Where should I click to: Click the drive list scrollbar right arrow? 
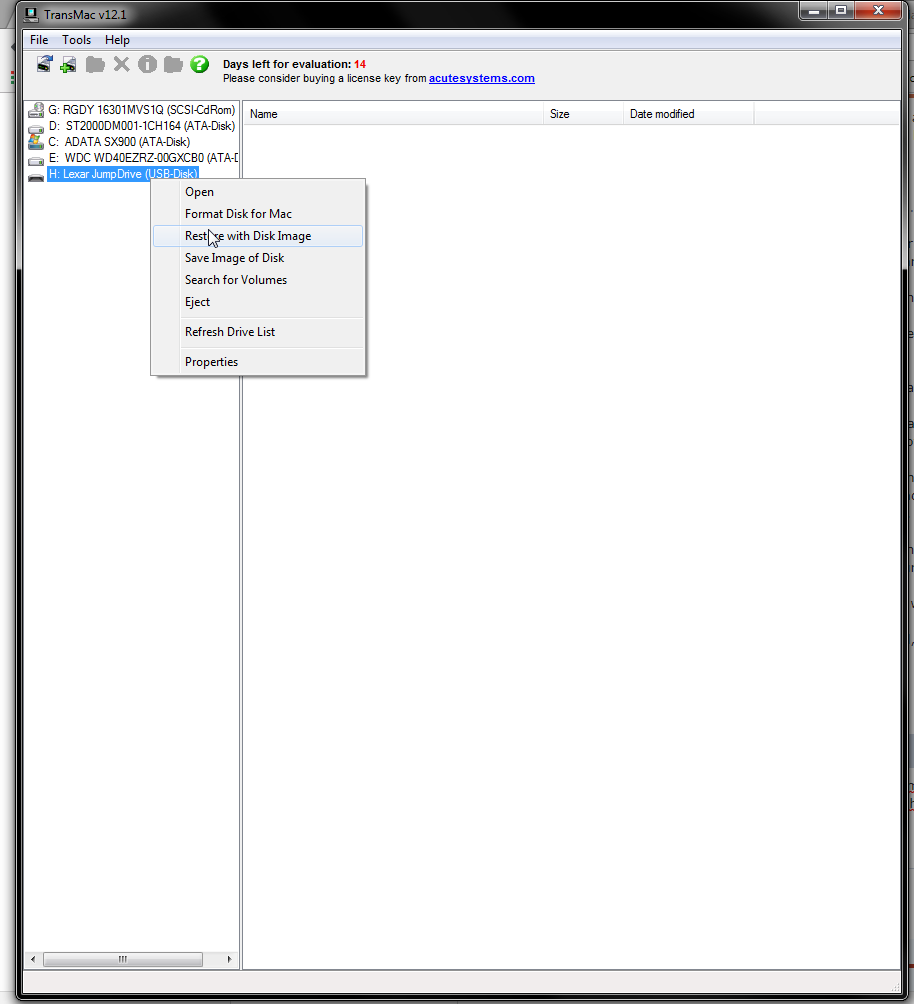click(229, 959)
